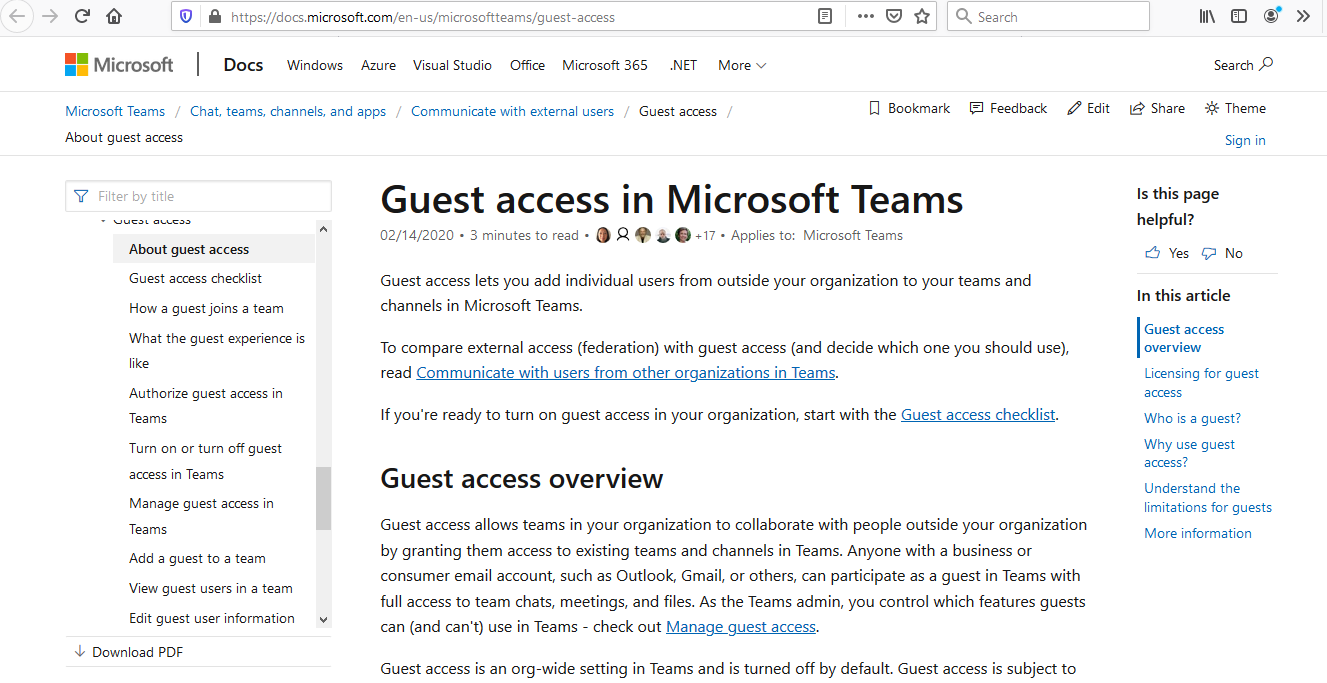Jump to Who is a guest? section

(x=1192, y=418)
